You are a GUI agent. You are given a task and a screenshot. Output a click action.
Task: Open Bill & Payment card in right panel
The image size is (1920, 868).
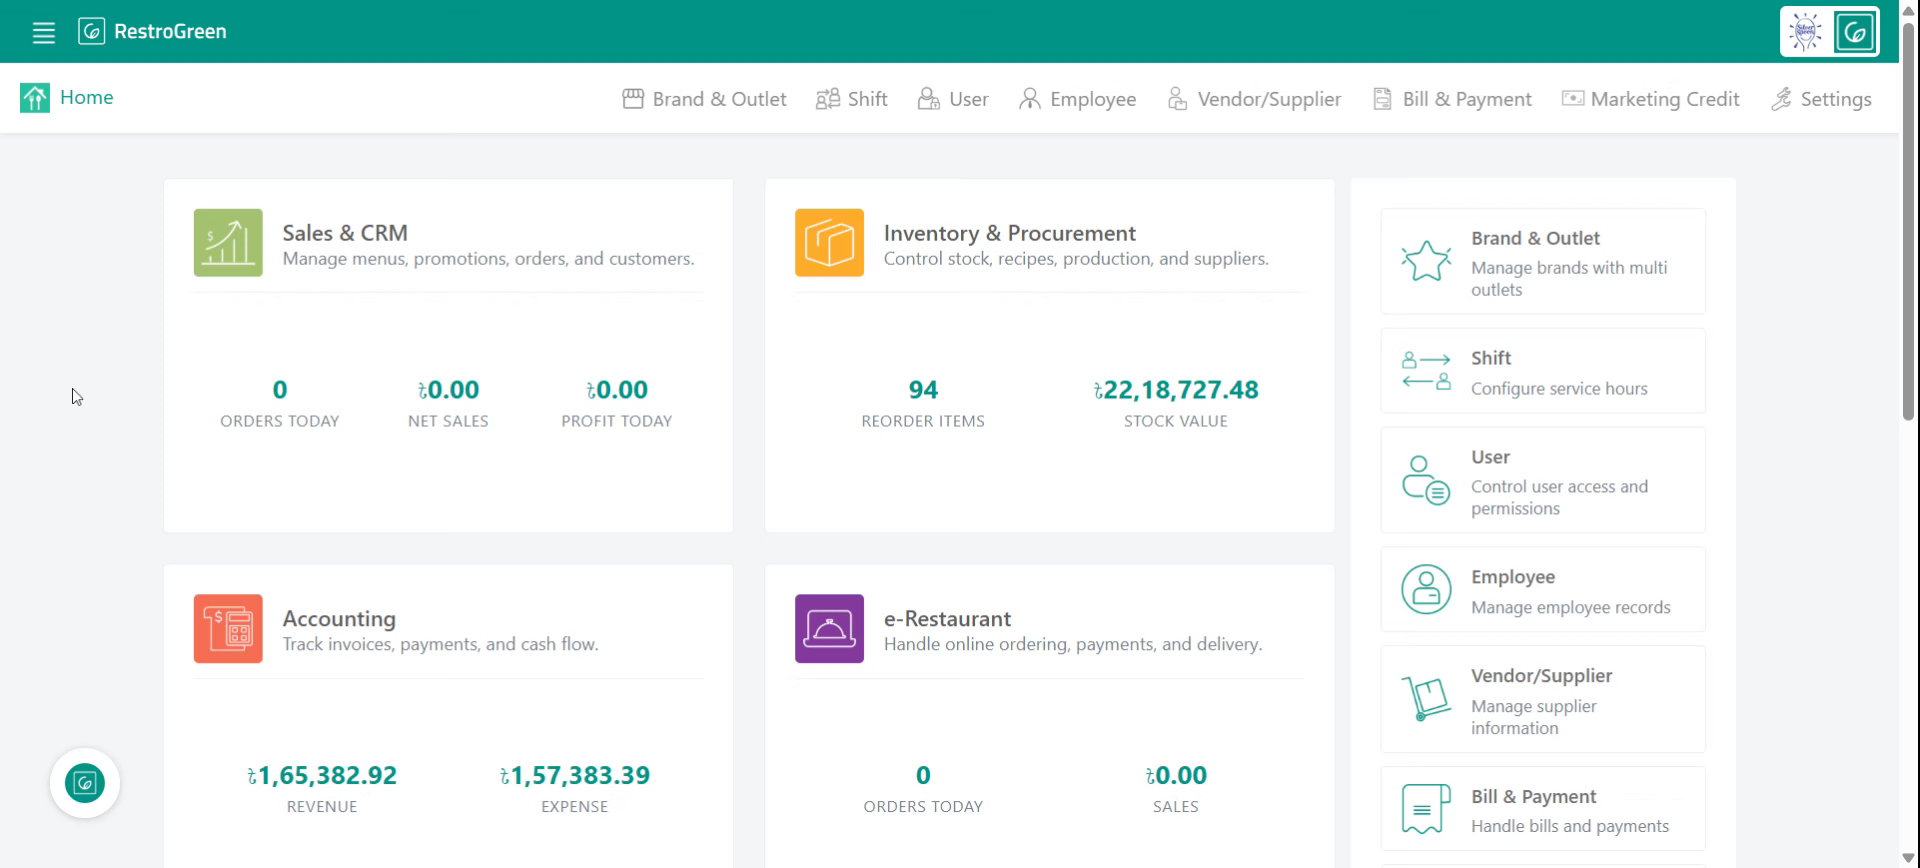1543,809
